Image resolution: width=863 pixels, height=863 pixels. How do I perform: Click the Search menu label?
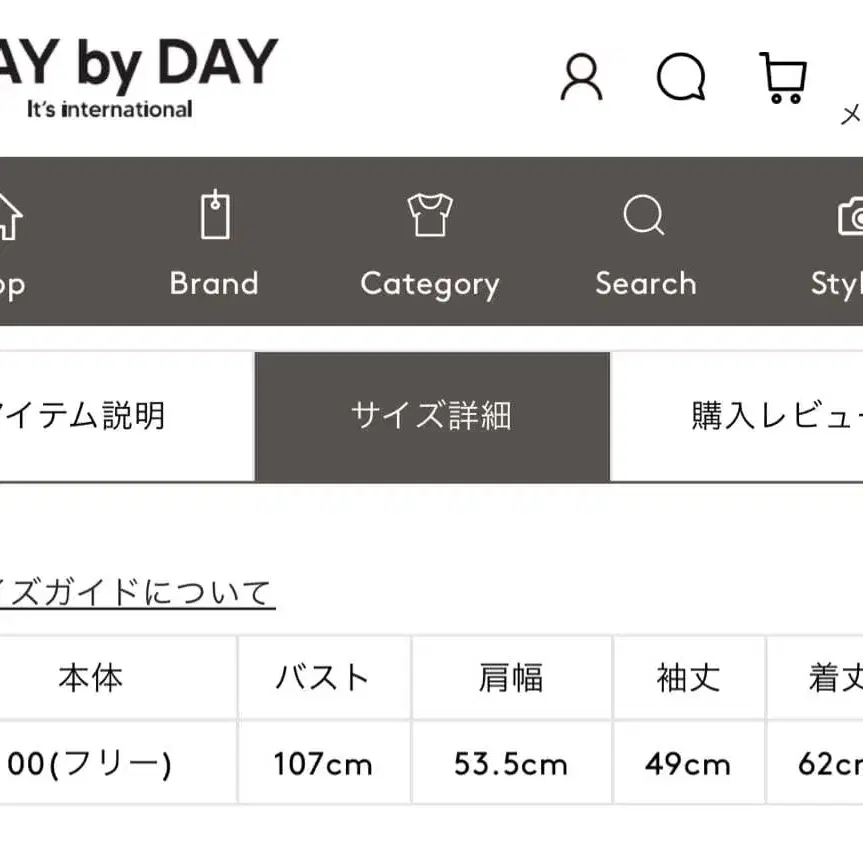[646, 284]
